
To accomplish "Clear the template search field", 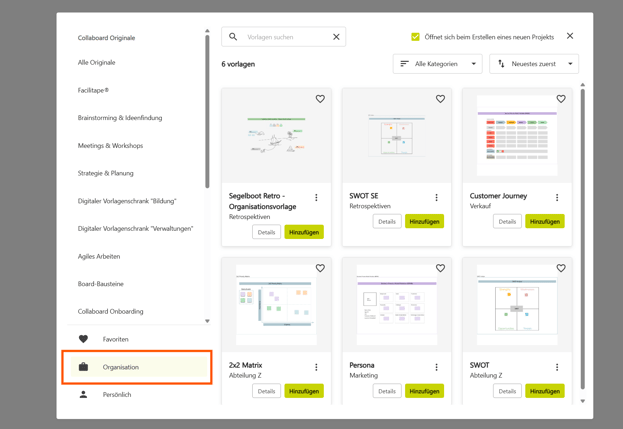I will (336, 37).
